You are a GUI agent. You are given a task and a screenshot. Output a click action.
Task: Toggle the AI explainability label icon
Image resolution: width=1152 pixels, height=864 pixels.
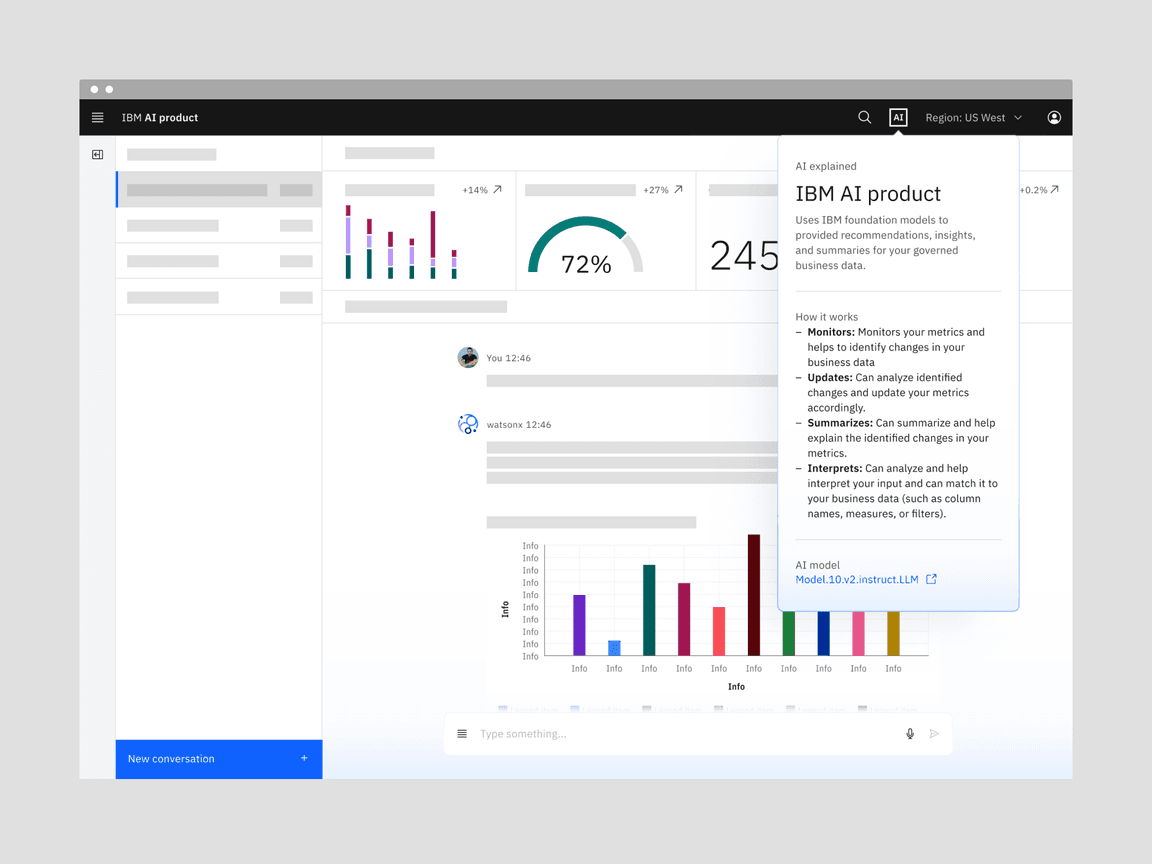pyautogui.click(x=898, y=118)
